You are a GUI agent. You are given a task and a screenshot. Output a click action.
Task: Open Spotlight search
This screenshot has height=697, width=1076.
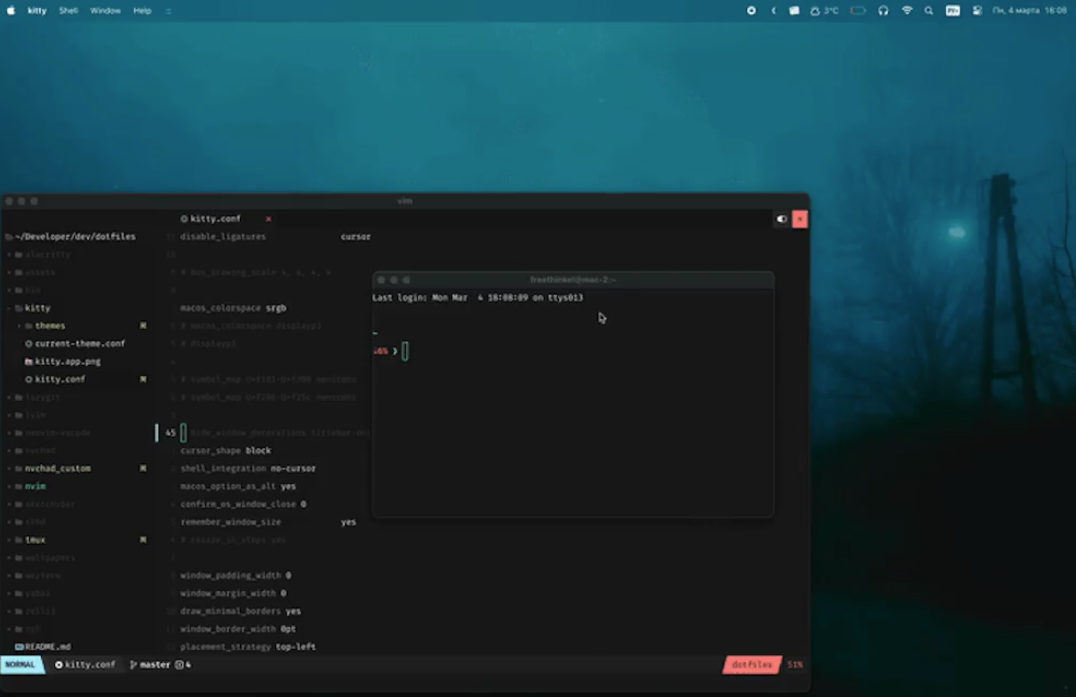coord(928,10)
